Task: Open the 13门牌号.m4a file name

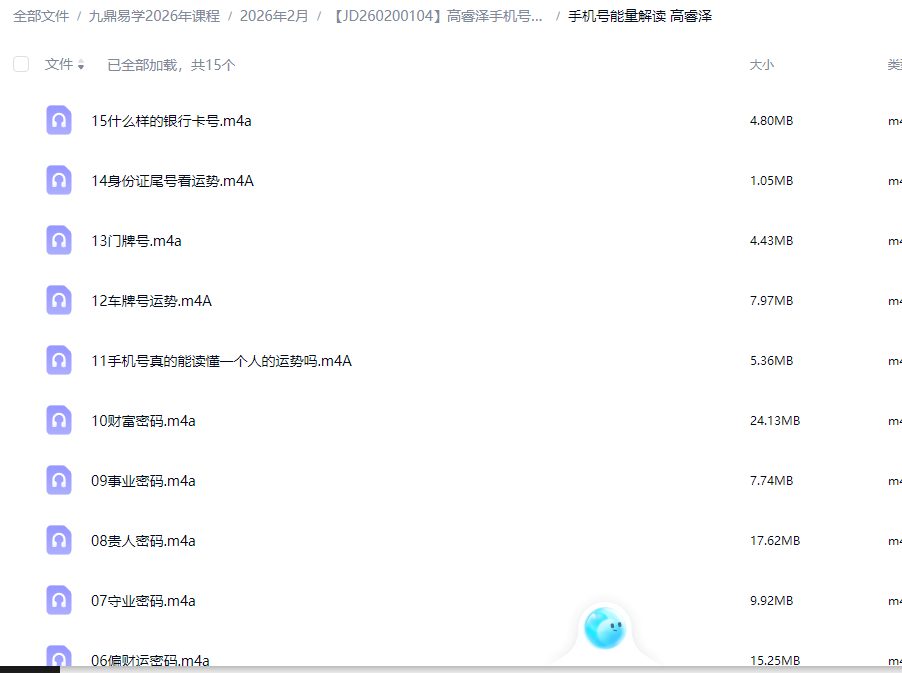Action: coord(136,241)
